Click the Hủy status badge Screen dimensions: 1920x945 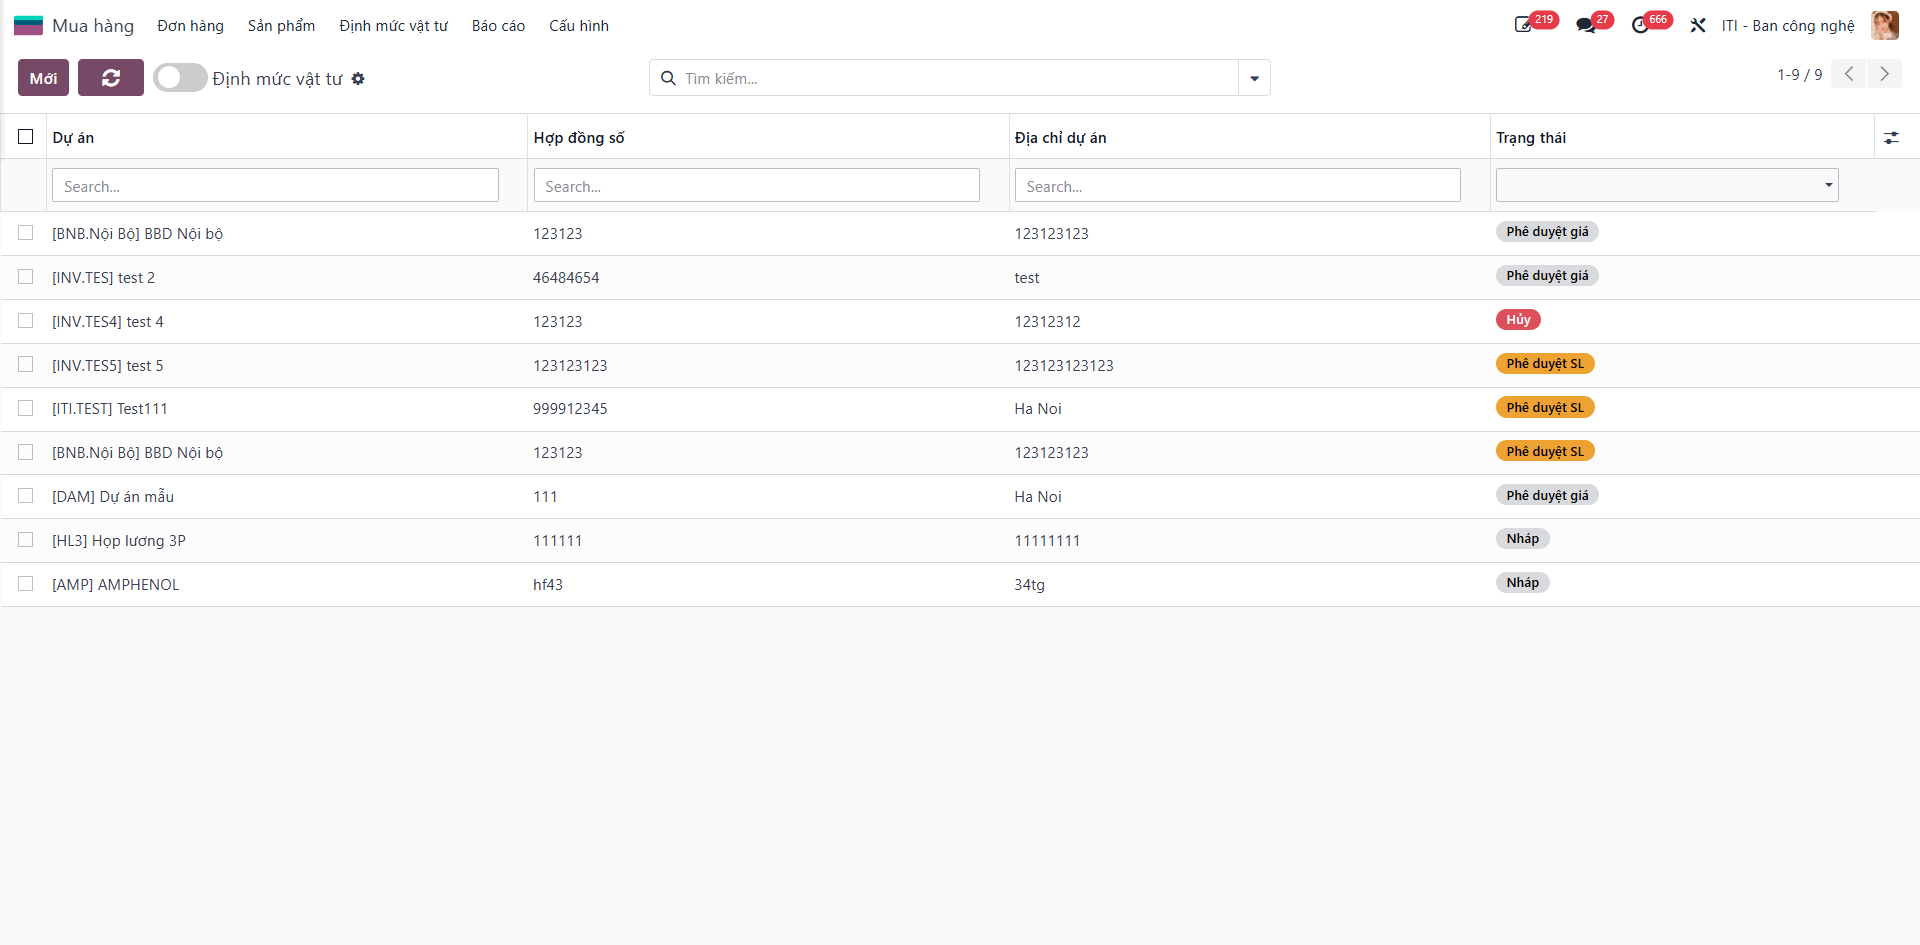[x=1518, y=320]
